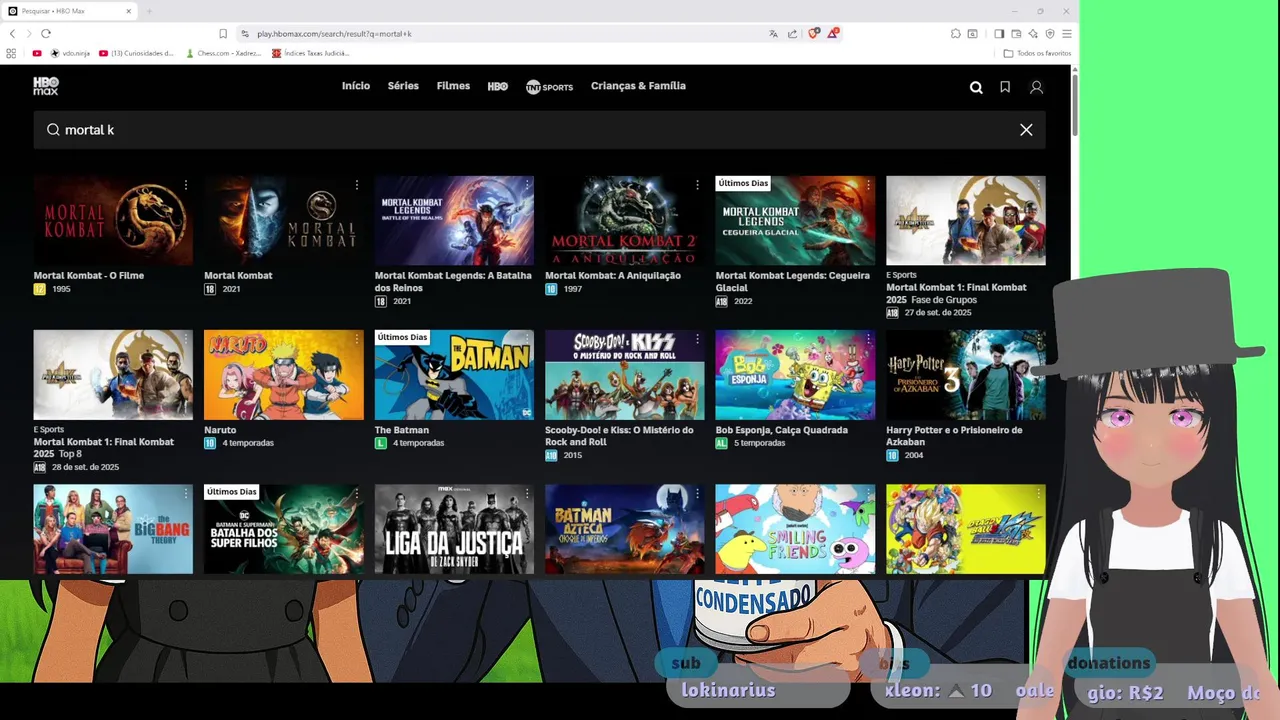
Task: Open the vdo.ninja bookmark
Action: [x=70, y=53]
